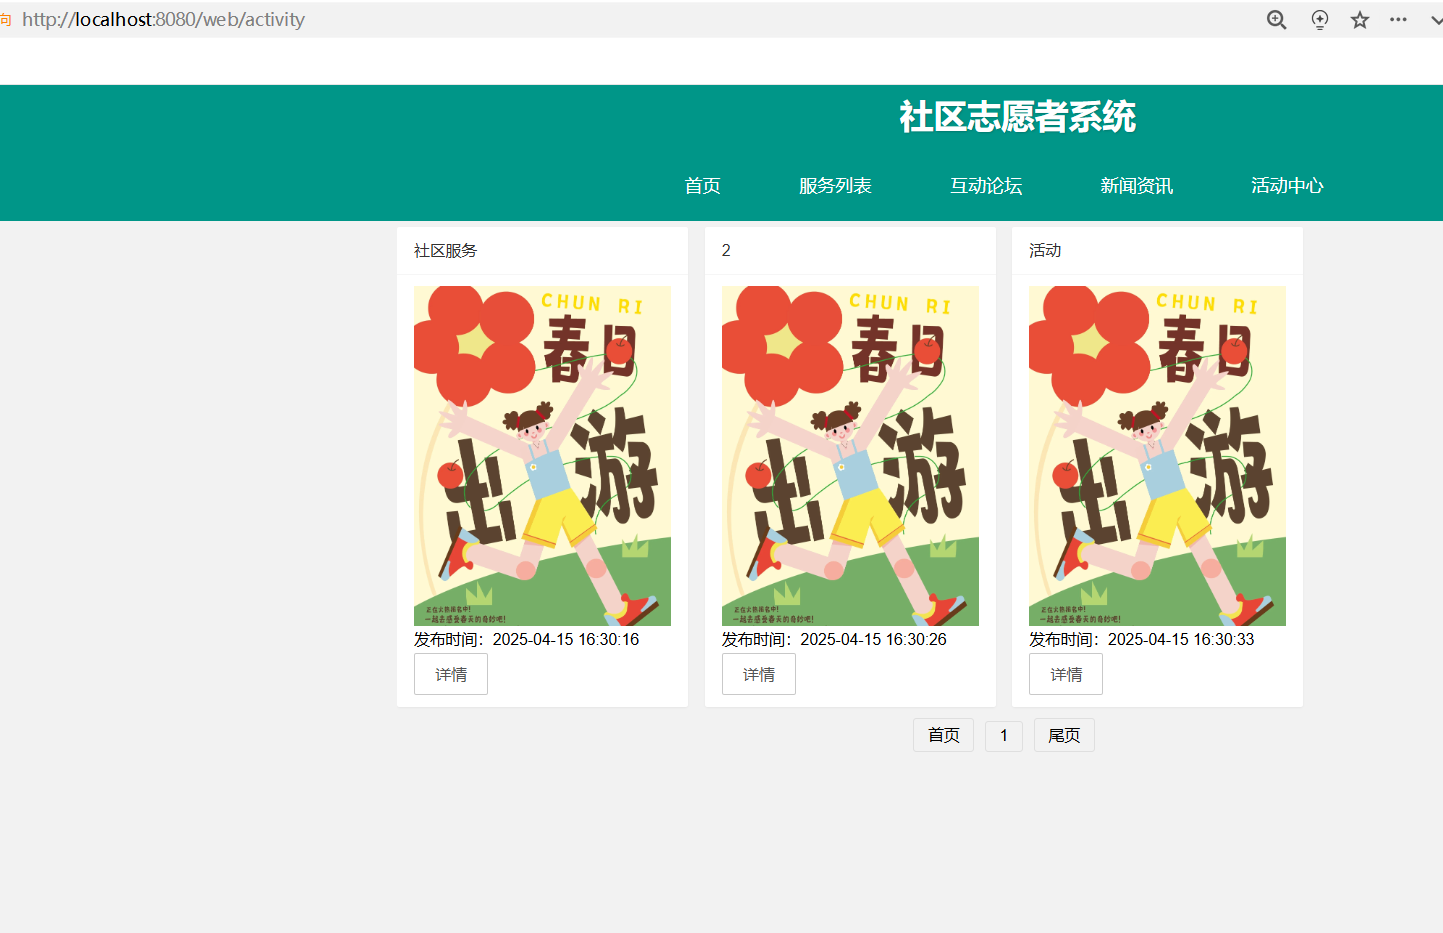This screenshot has height=933, width=1443.
Task: Open the 首页 navigation item
Action: tap(702, 186)
